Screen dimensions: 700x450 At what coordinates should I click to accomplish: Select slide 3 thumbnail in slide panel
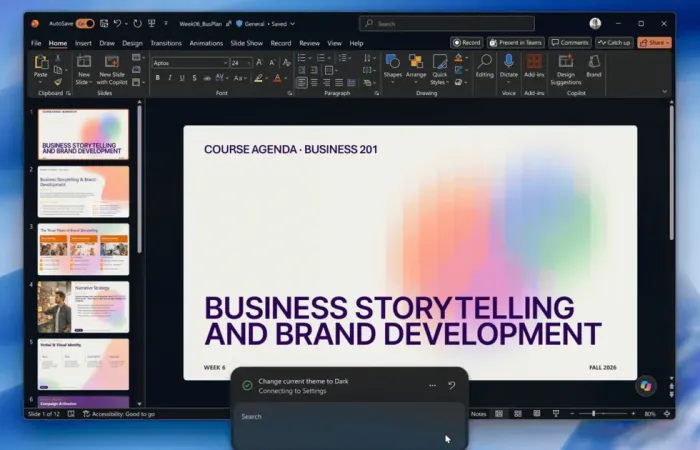83,249
